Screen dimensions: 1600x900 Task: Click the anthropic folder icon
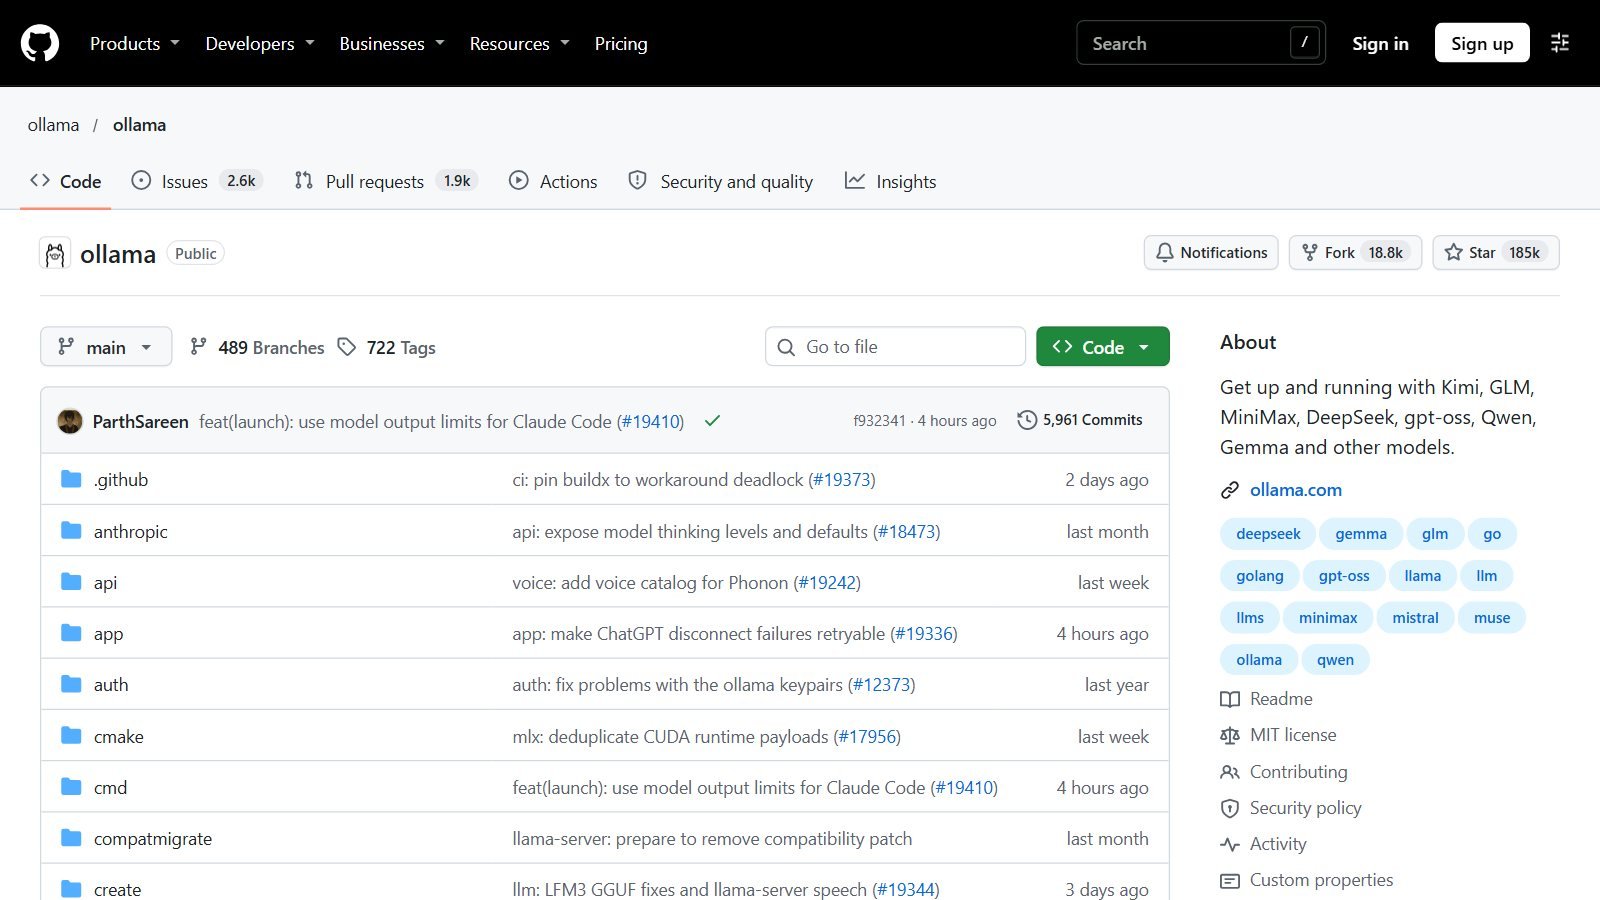pos(71,531)
